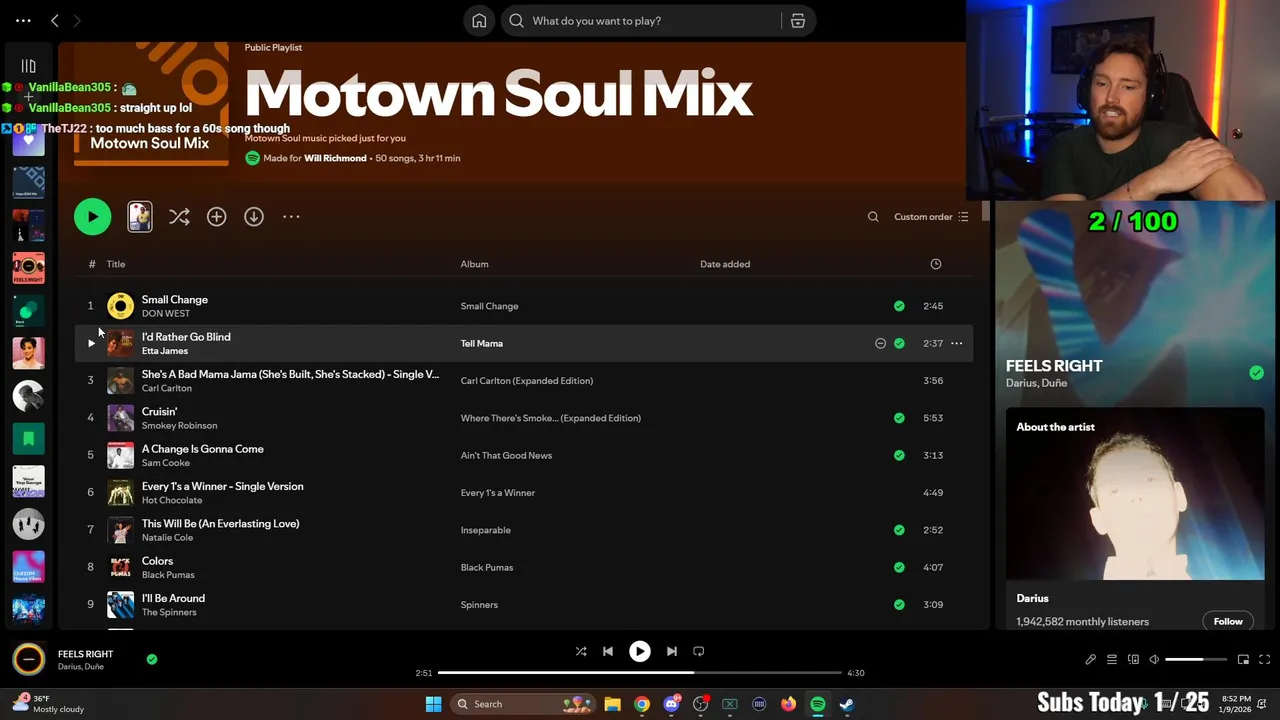Click the Date added column header

[x=725, y=264]
